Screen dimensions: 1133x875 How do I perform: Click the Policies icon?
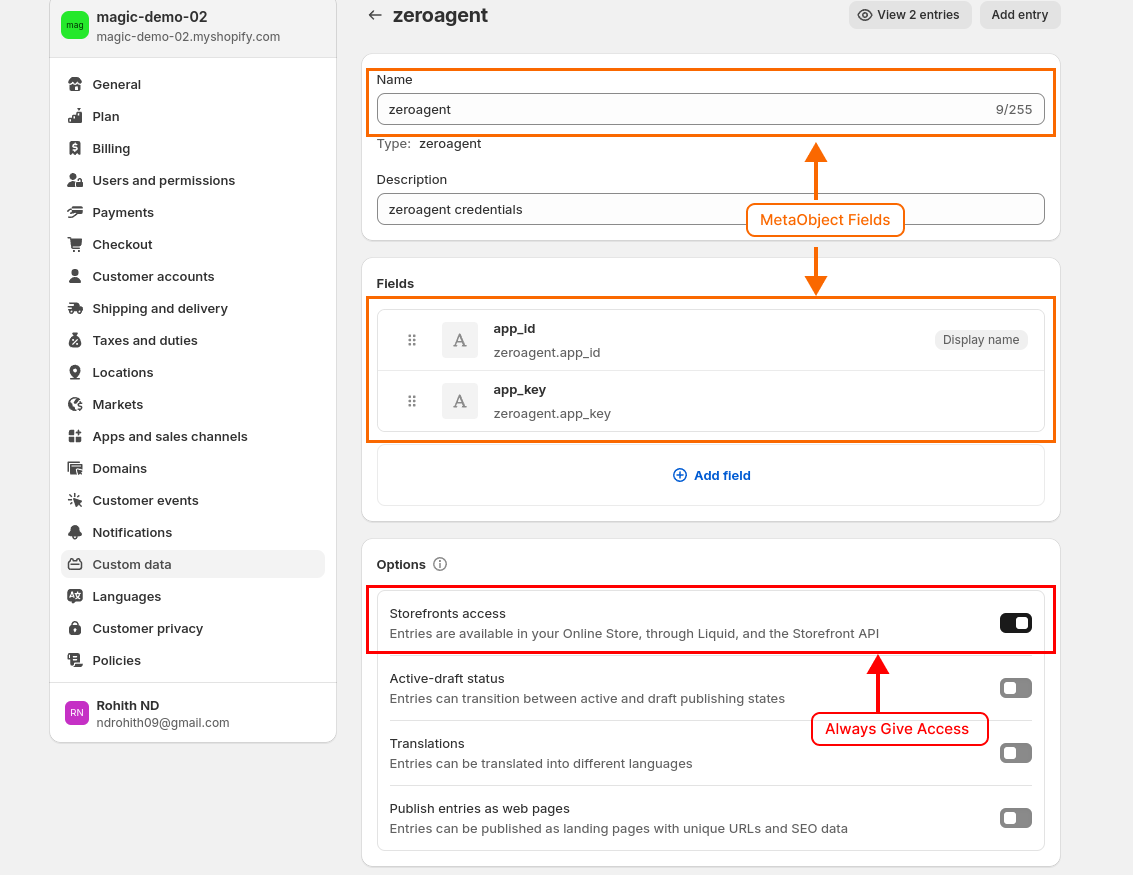pyautogui.click(x=75, y=660)
